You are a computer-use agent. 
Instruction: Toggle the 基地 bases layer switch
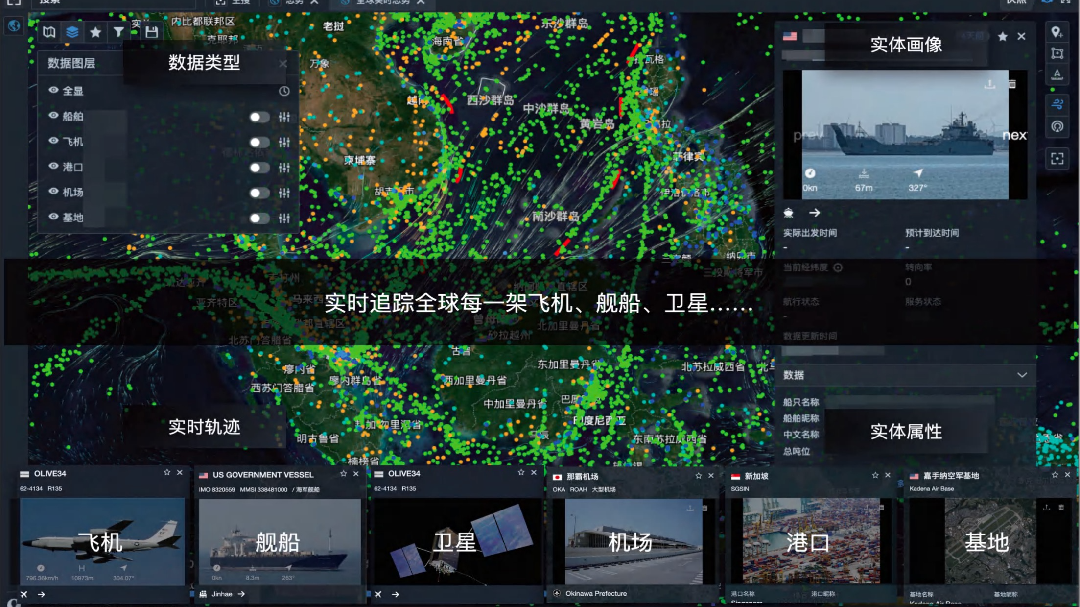coord(260,218)
